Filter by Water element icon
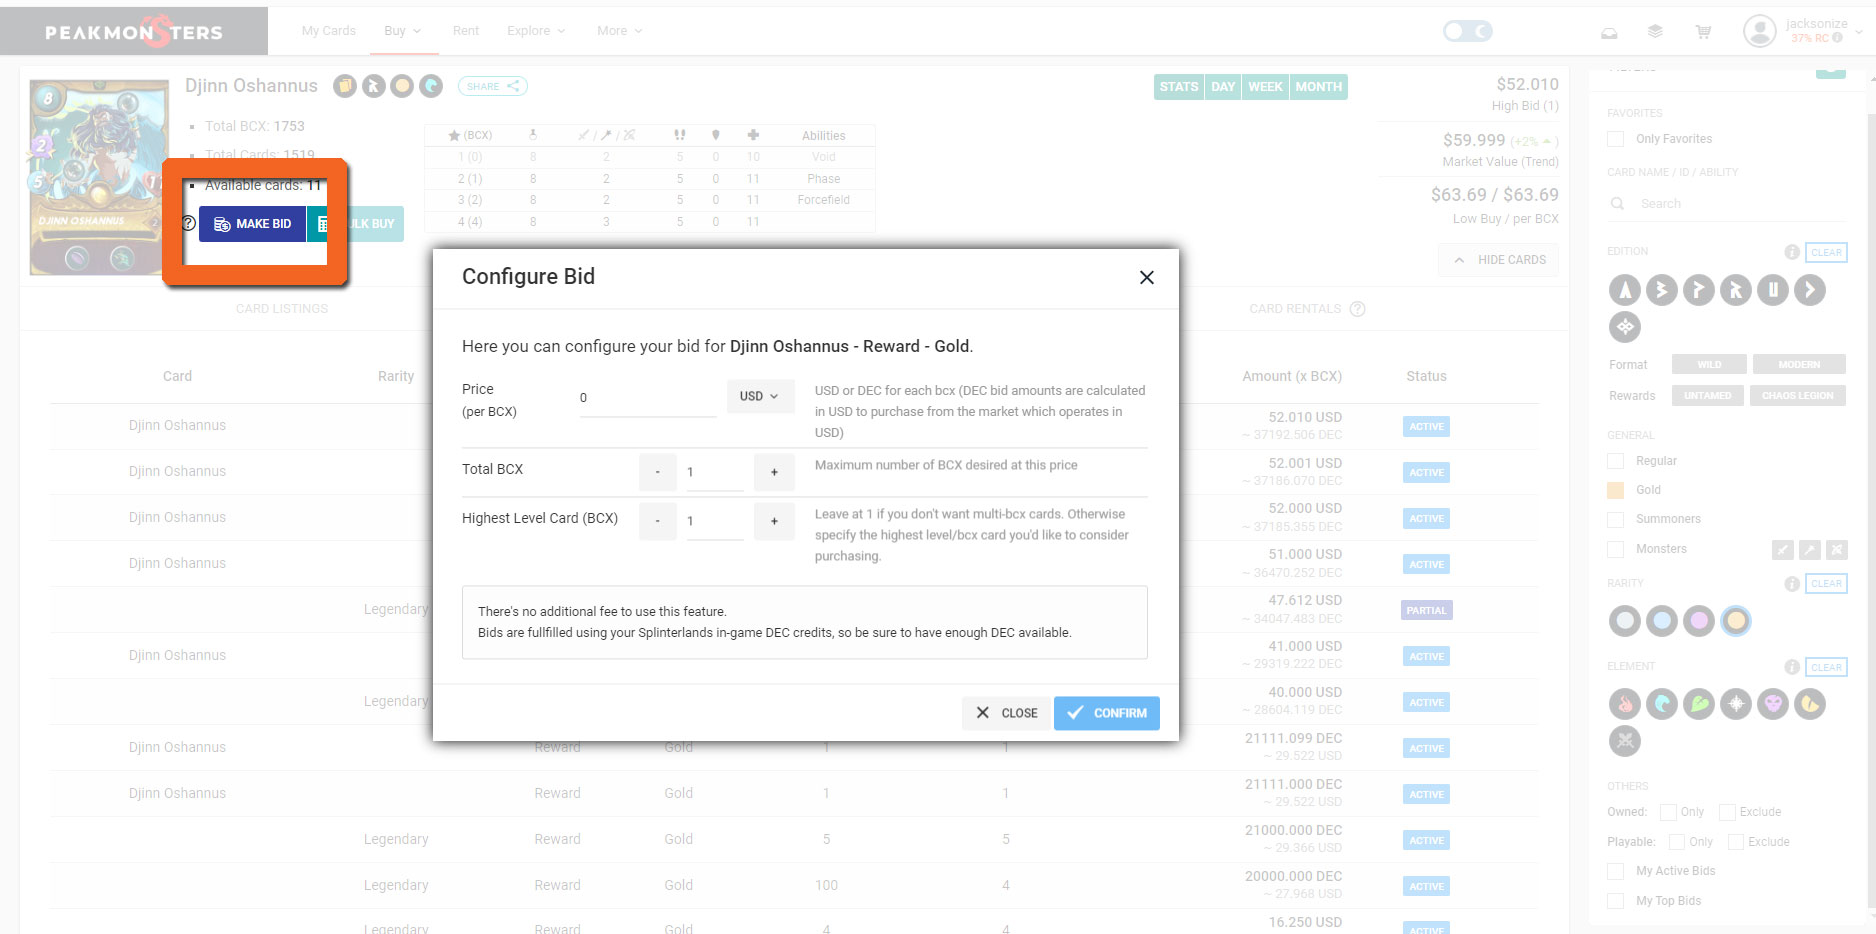 pyautogui.click(x=1662, y=704)
